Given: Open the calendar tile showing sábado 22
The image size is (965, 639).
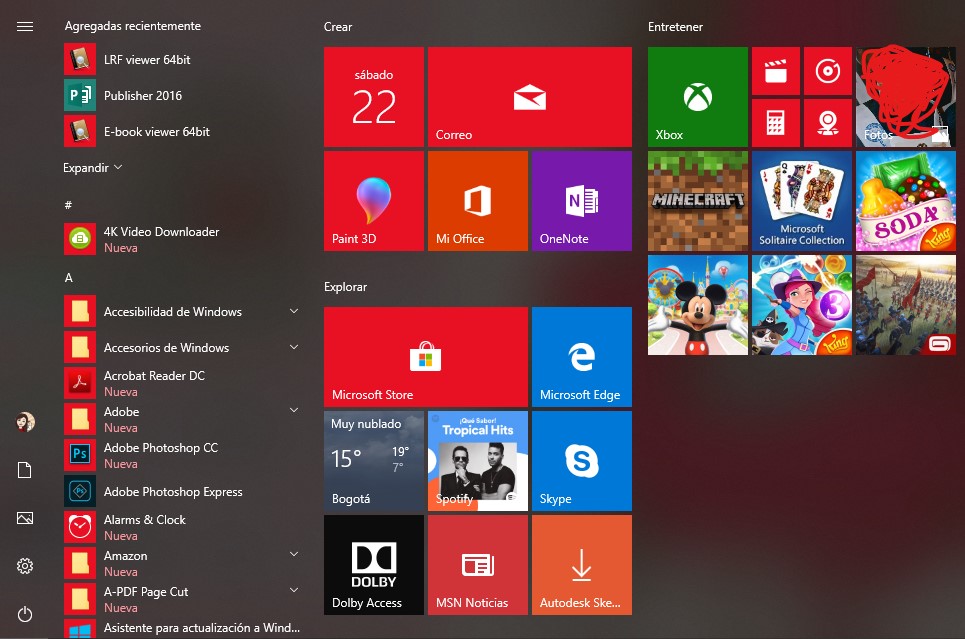Looking at the screenshot, I should pos(374,97).
